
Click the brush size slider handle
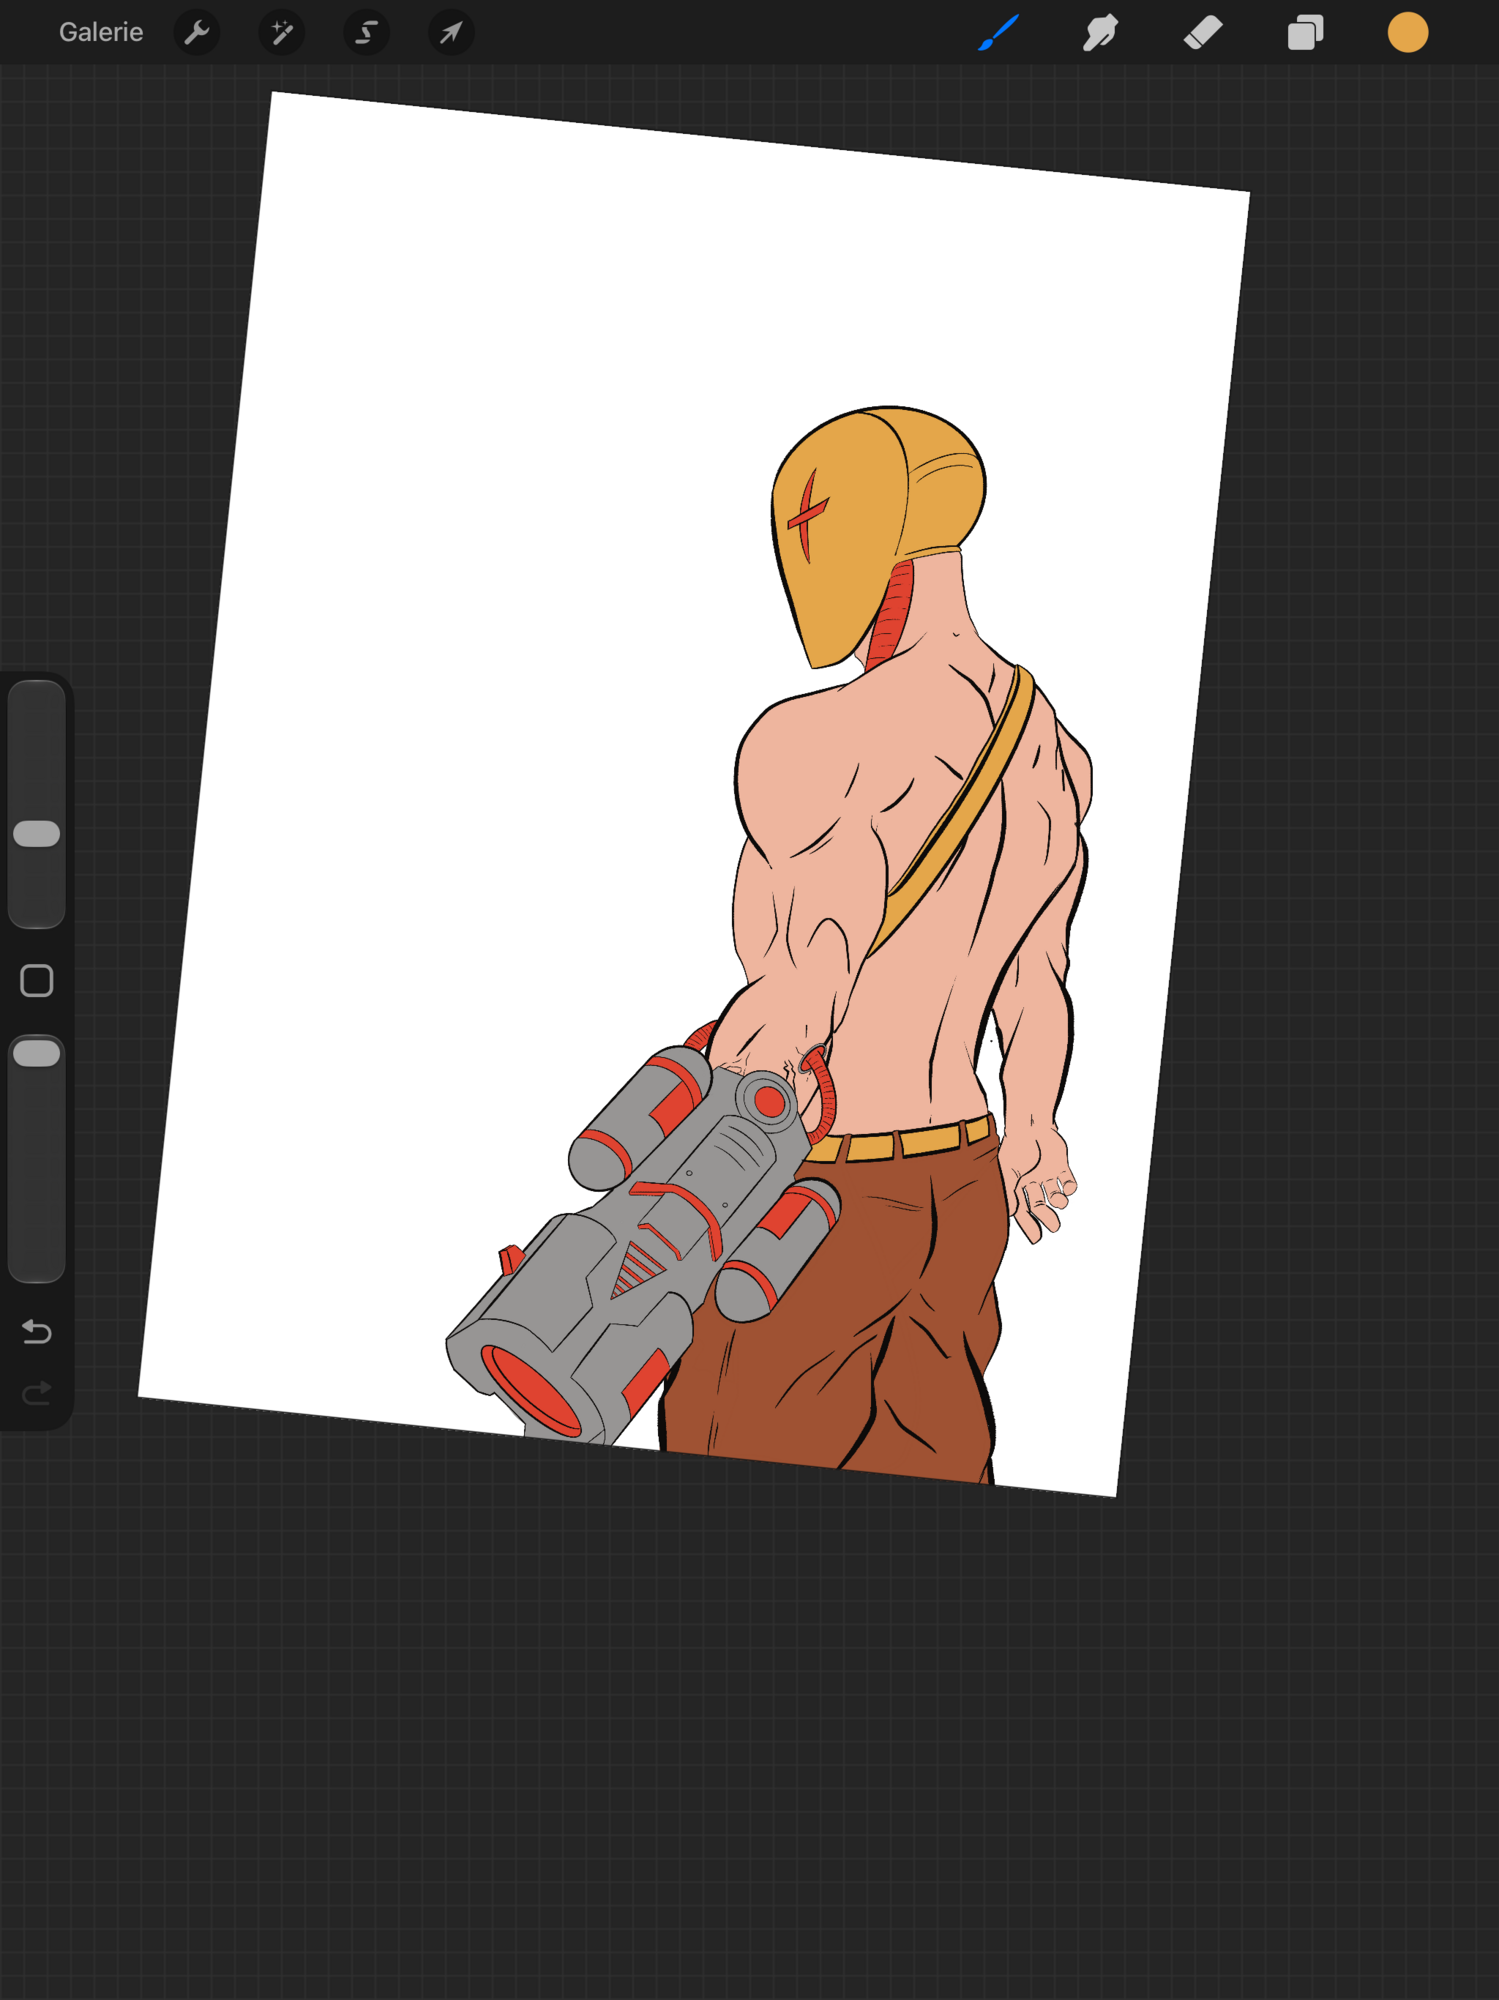tap(37, 834)
